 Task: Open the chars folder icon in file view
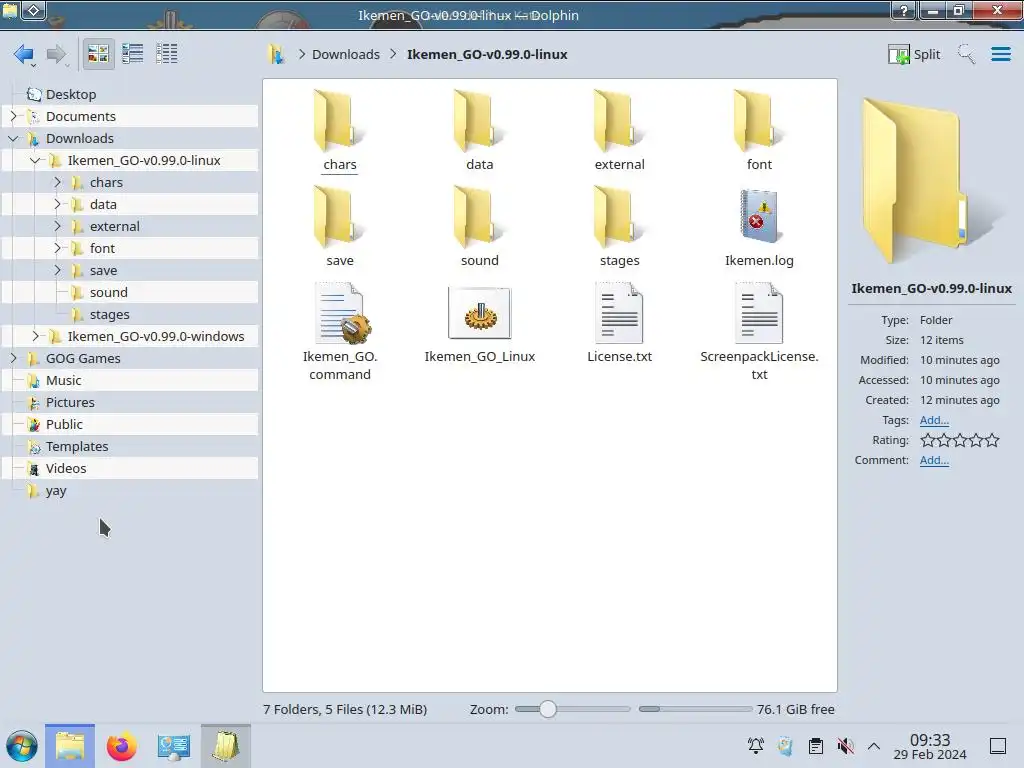pos(340,121)
